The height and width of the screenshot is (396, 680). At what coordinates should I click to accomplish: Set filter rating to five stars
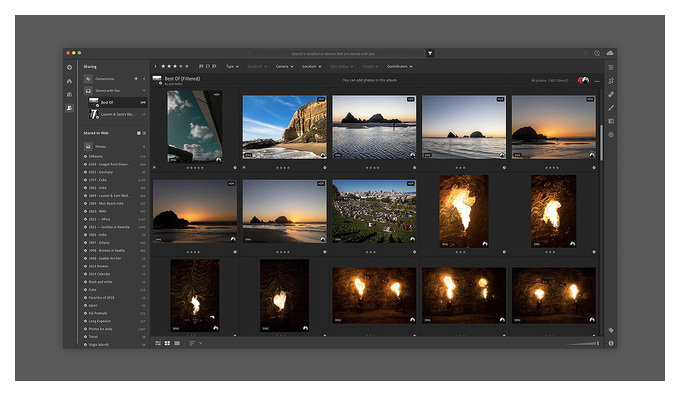187,66
